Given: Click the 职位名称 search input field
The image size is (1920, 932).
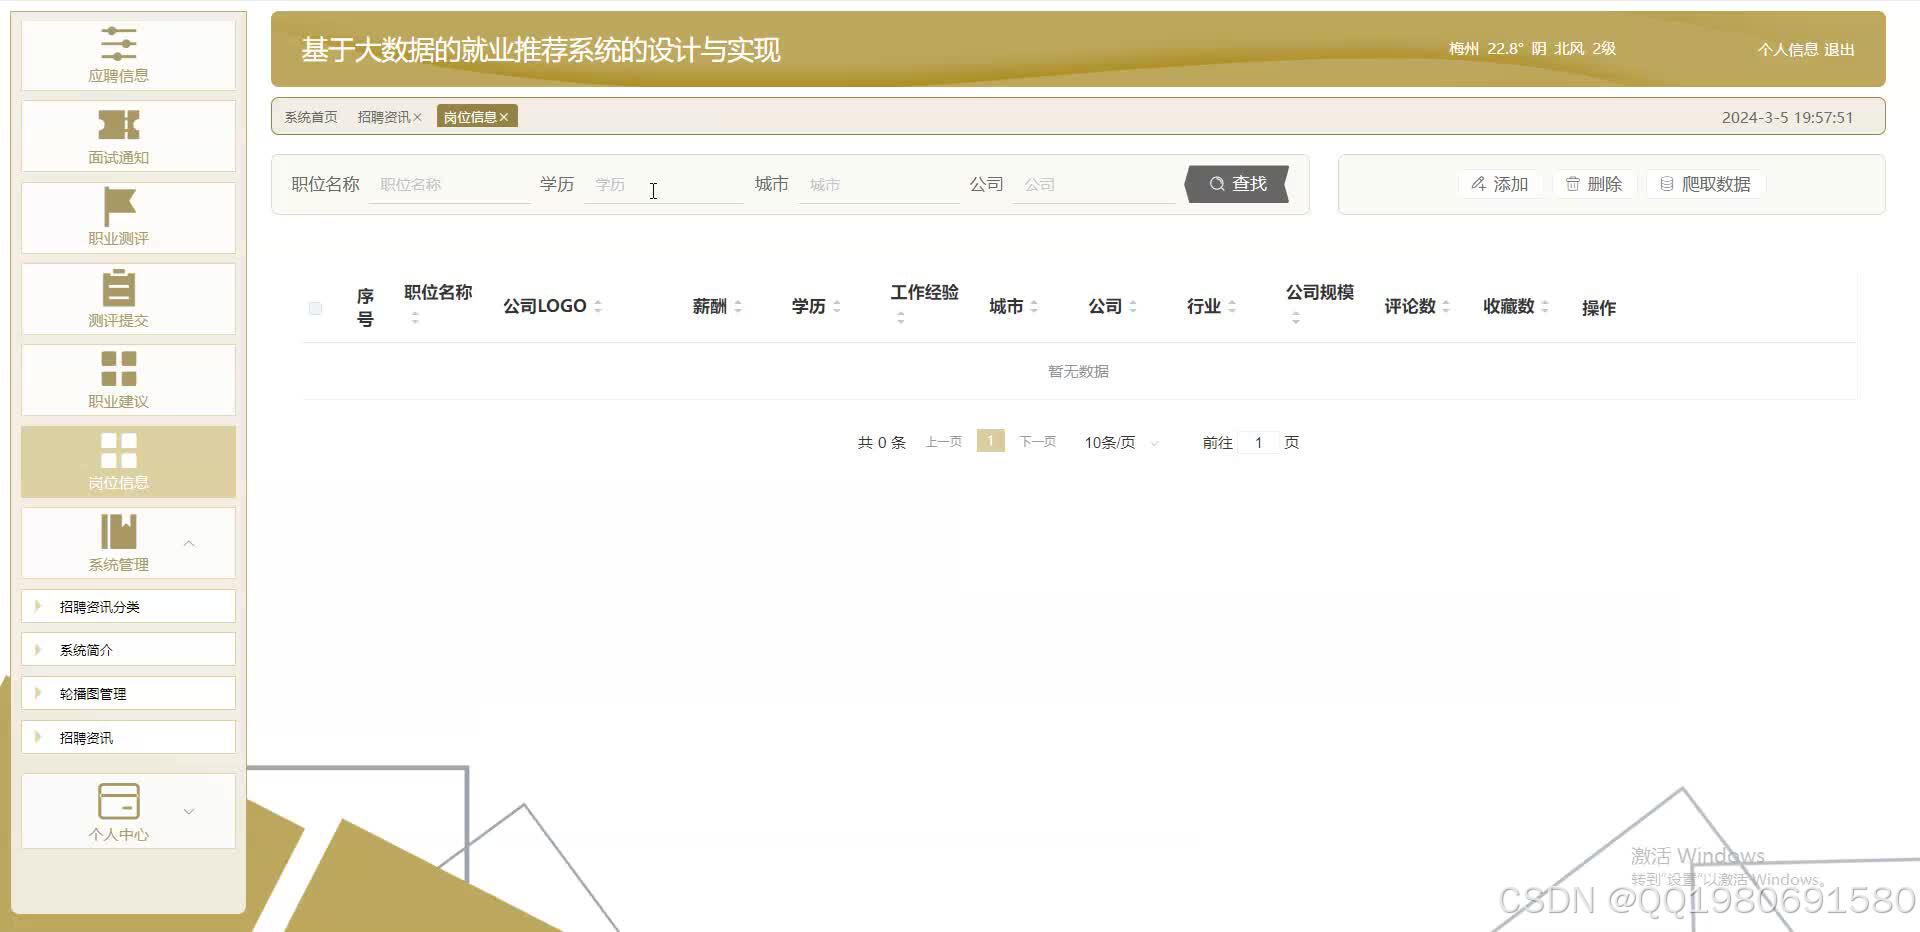Looking at the screenshot, I should 448,184.
